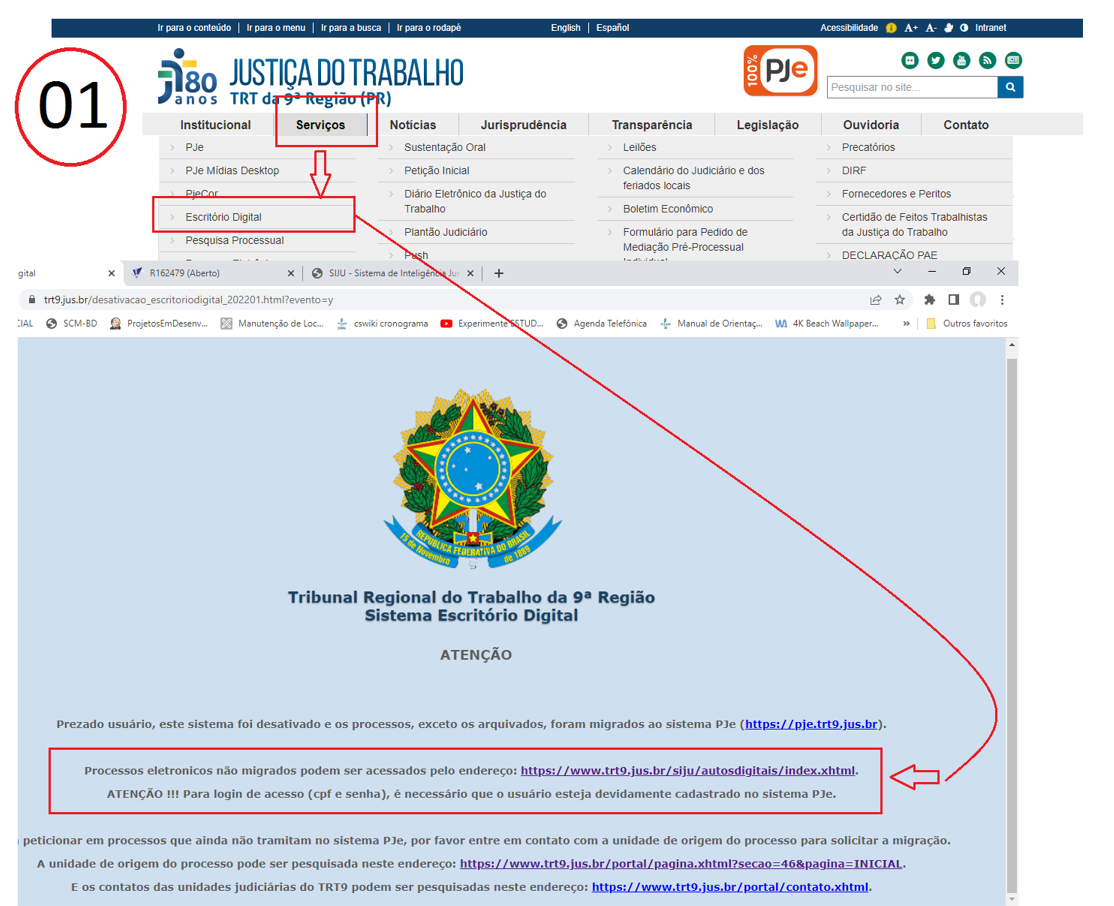Open the Intranet link

[990, 28]
